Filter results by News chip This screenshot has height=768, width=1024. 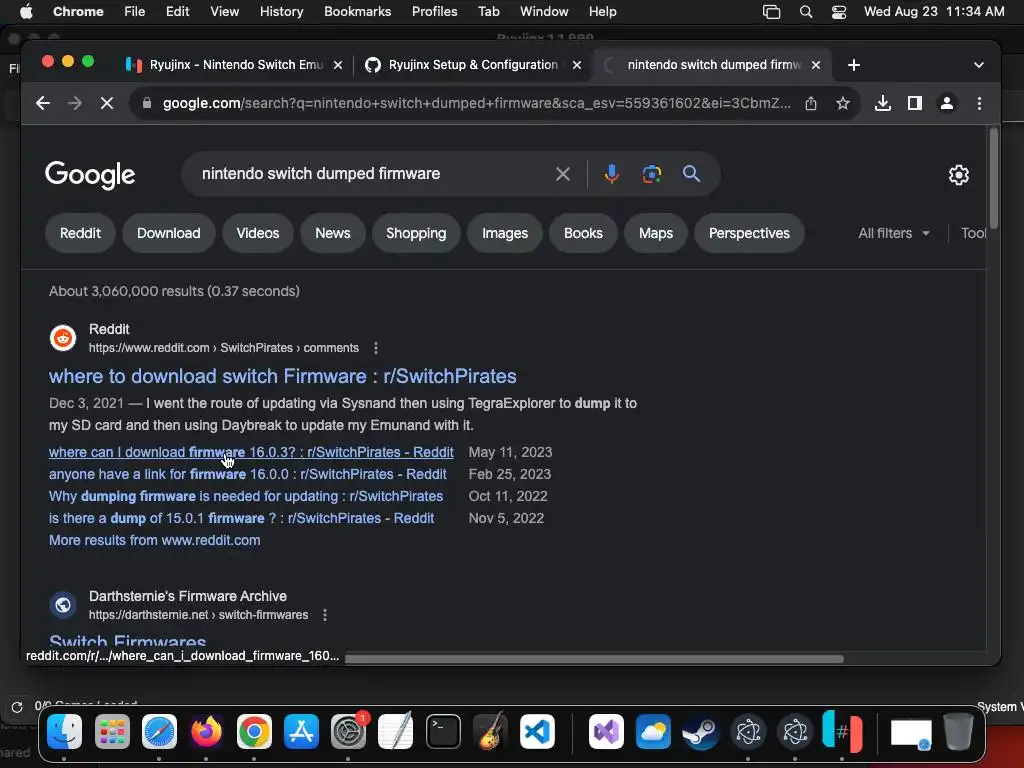(332, 233)
